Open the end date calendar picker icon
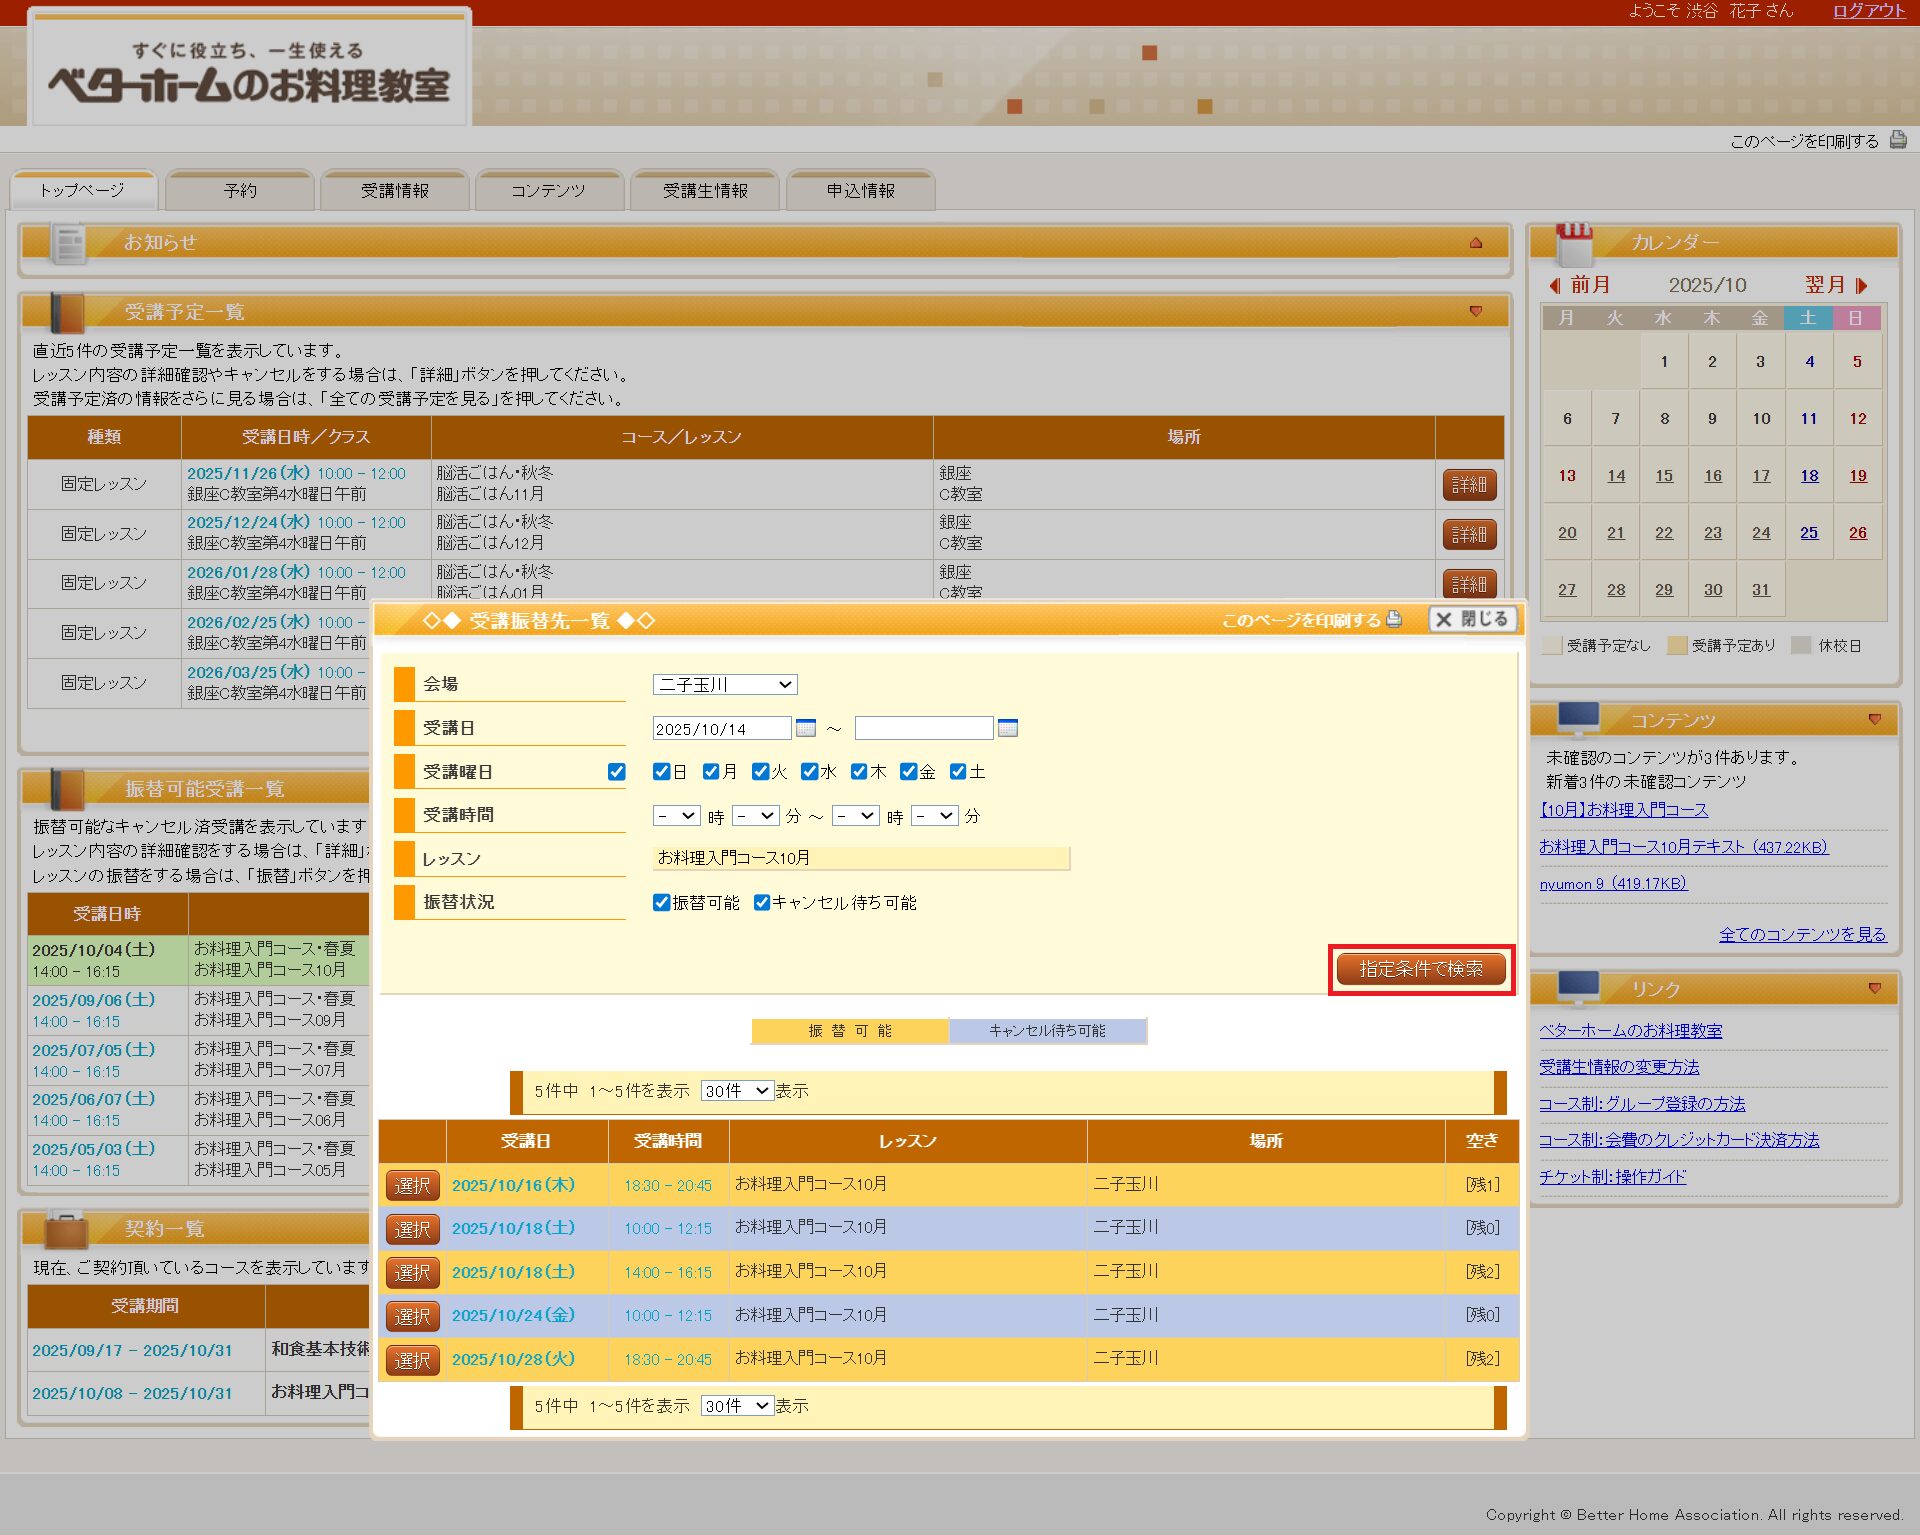This screenshot has height=1535, width=1920. click(1007, 728)
